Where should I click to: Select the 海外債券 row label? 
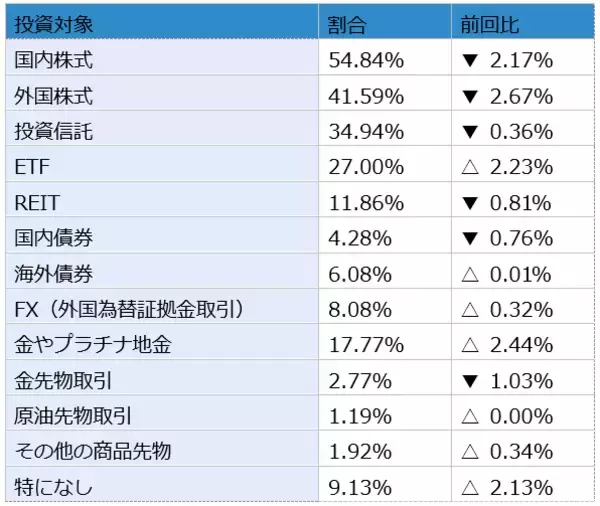(x=55, y=274)
